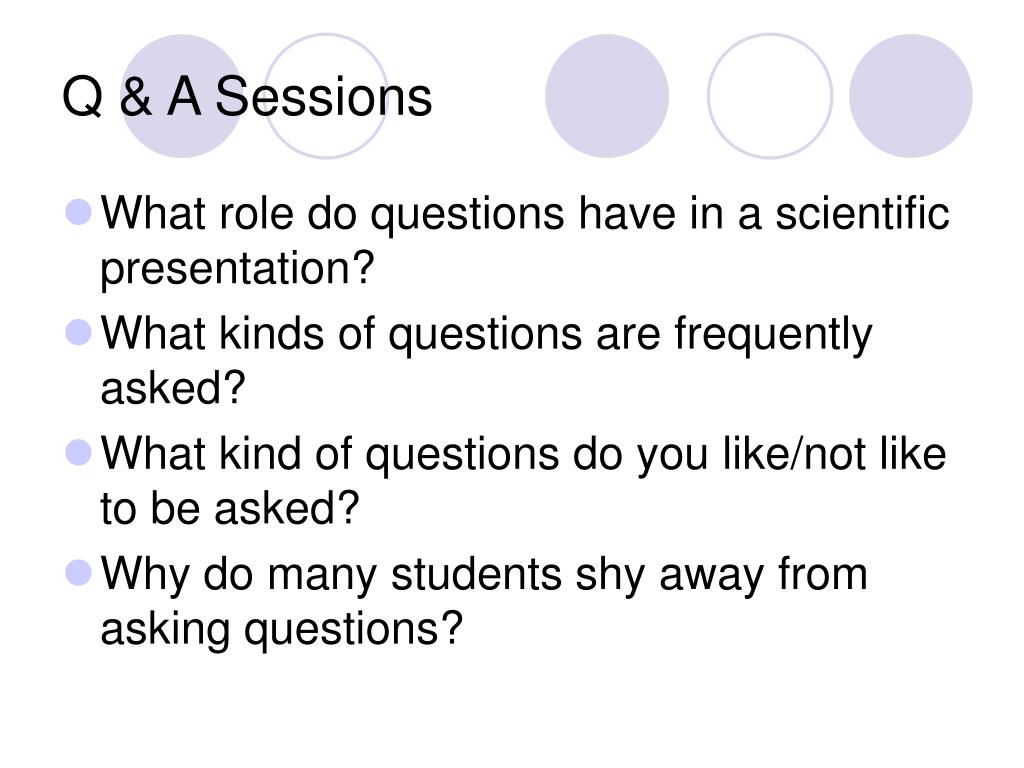
Task: Click the filled lavender circle behind 'Q & A'
Action: pyautogui.click(x=182, y=96)
